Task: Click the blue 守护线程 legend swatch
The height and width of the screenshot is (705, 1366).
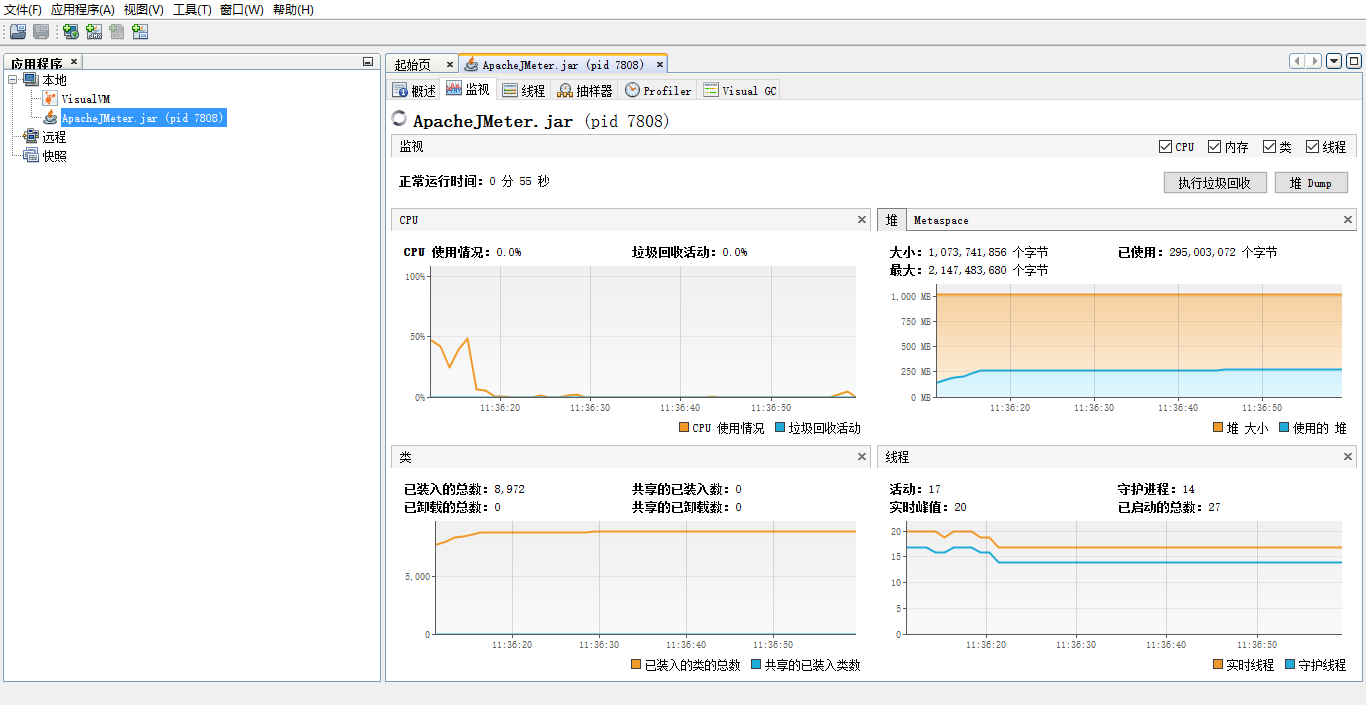Action: point(1290,665)
